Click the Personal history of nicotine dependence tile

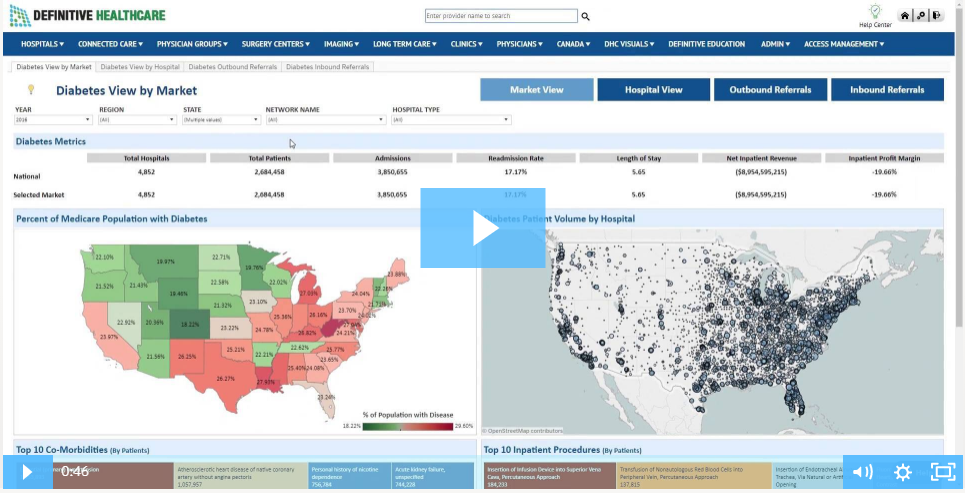pos(350,476)
